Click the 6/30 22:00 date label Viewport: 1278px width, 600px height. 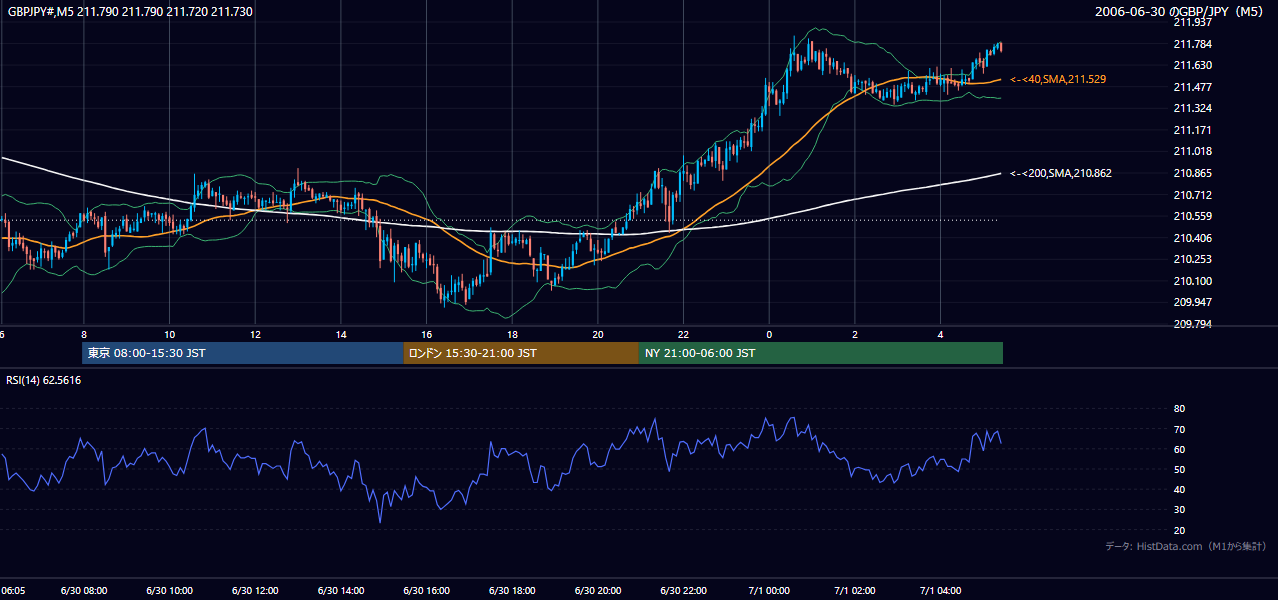684,591
